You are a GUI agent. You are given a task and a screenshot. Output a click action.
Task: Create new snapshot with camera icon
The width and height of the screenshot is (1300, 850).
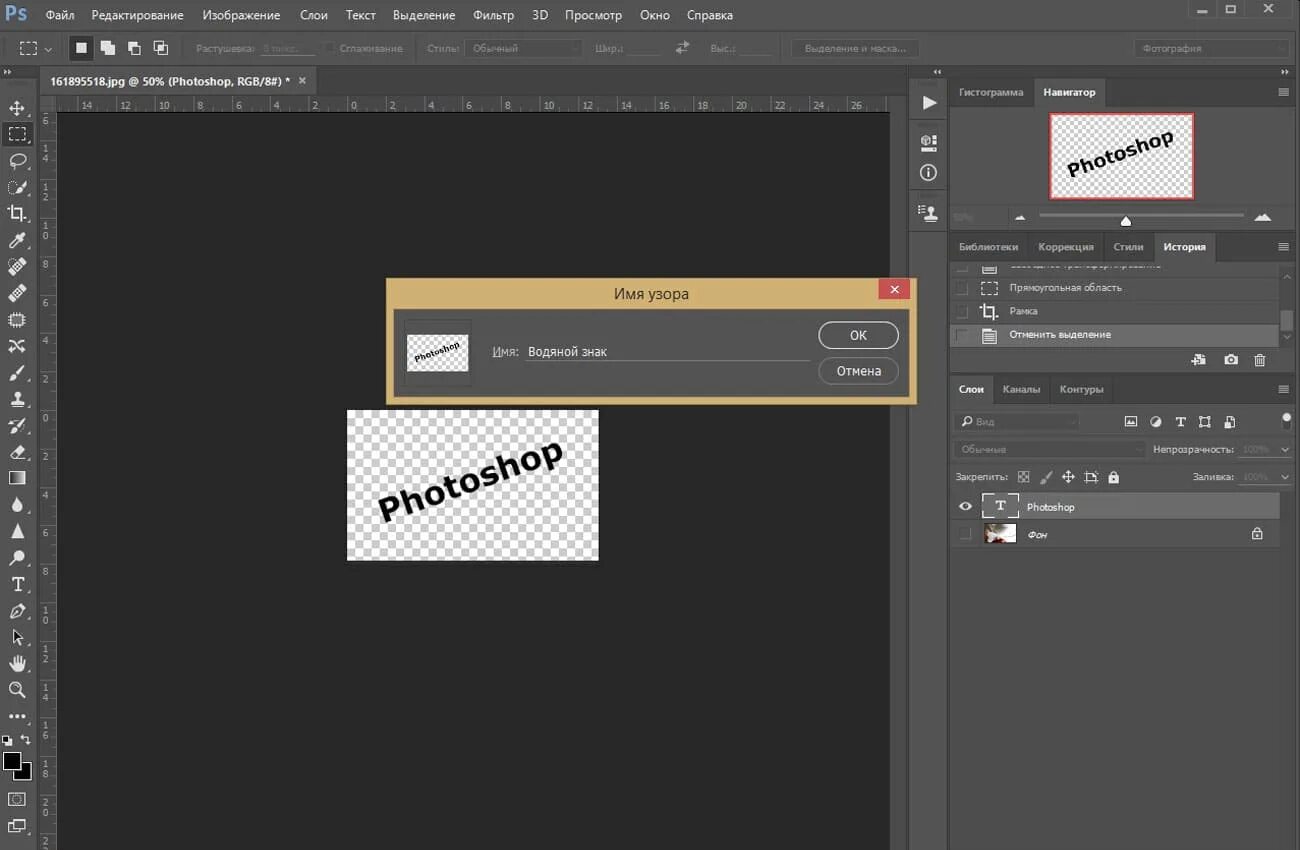point(1231,360)
